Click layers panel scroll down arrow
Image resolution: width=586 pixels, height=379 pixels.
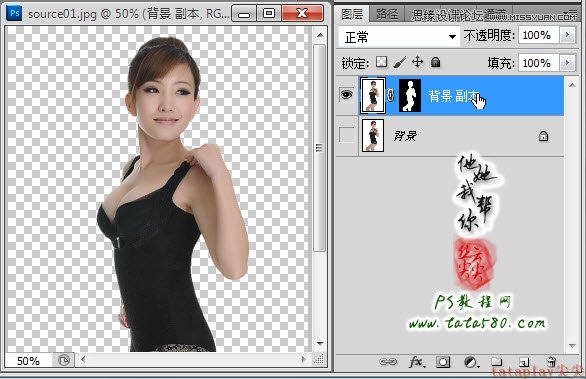pyautogui.click(x=572, y=346)
